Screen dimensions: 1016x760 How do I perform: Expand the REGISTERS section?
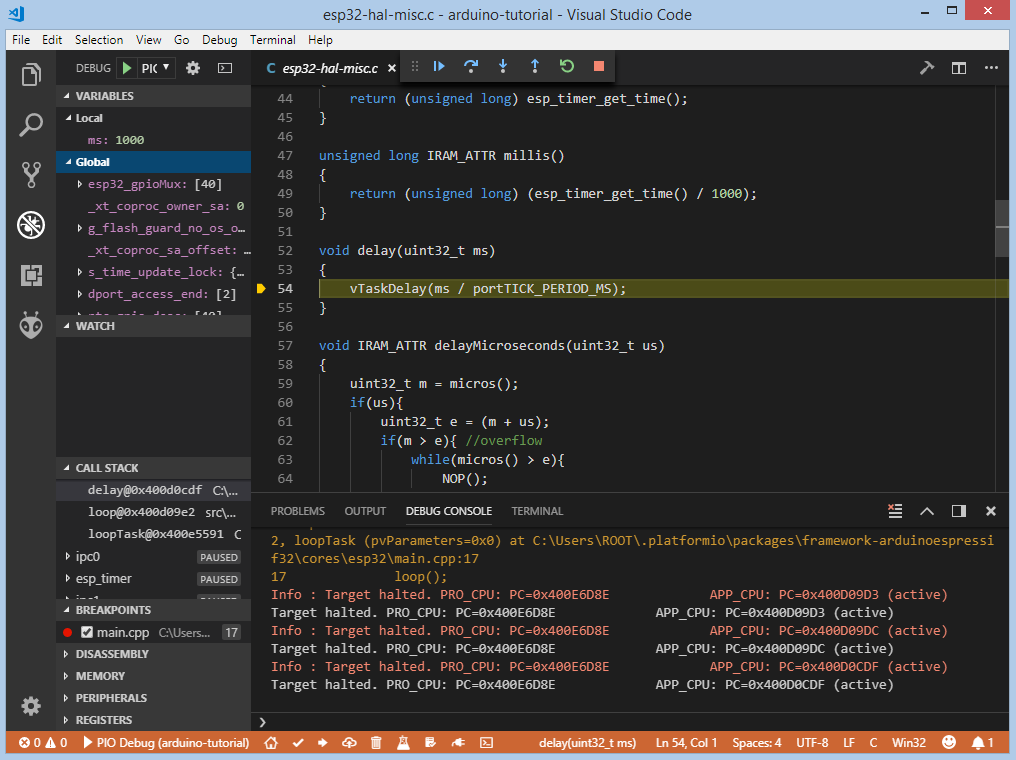(154, 720)
